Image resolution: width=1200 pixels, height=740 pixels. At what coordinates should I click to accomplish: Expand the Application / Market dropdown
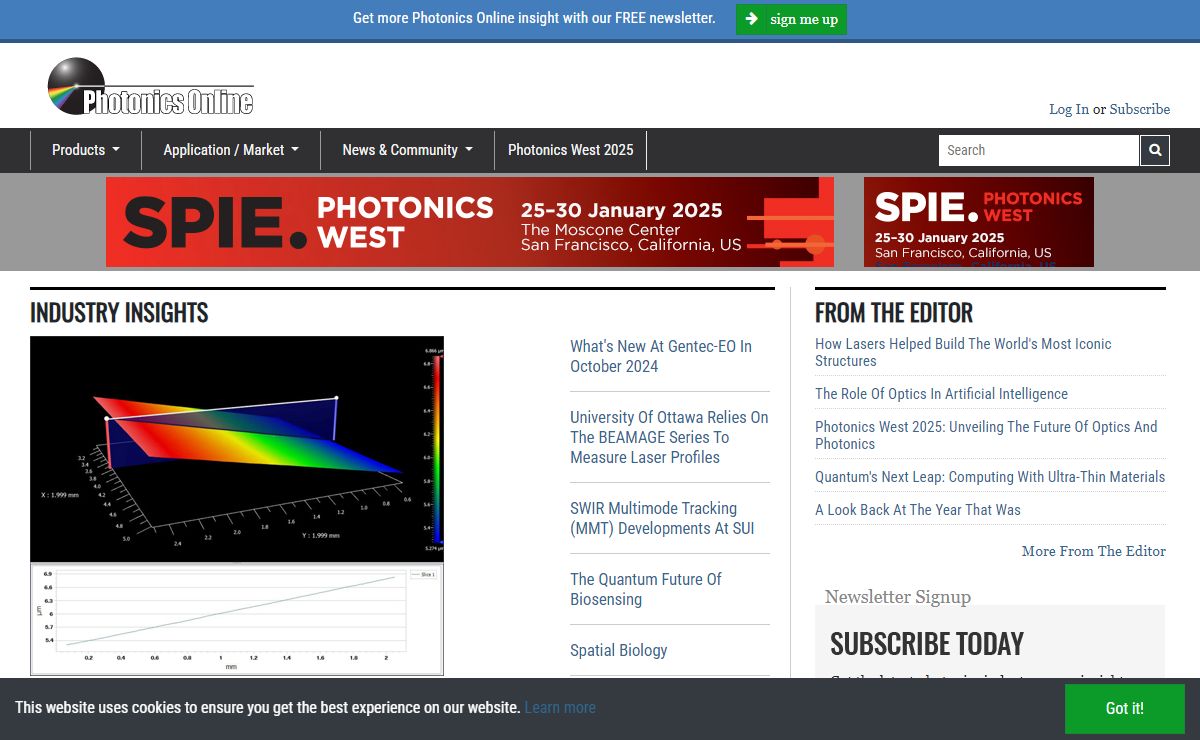[x=231, y=150]
